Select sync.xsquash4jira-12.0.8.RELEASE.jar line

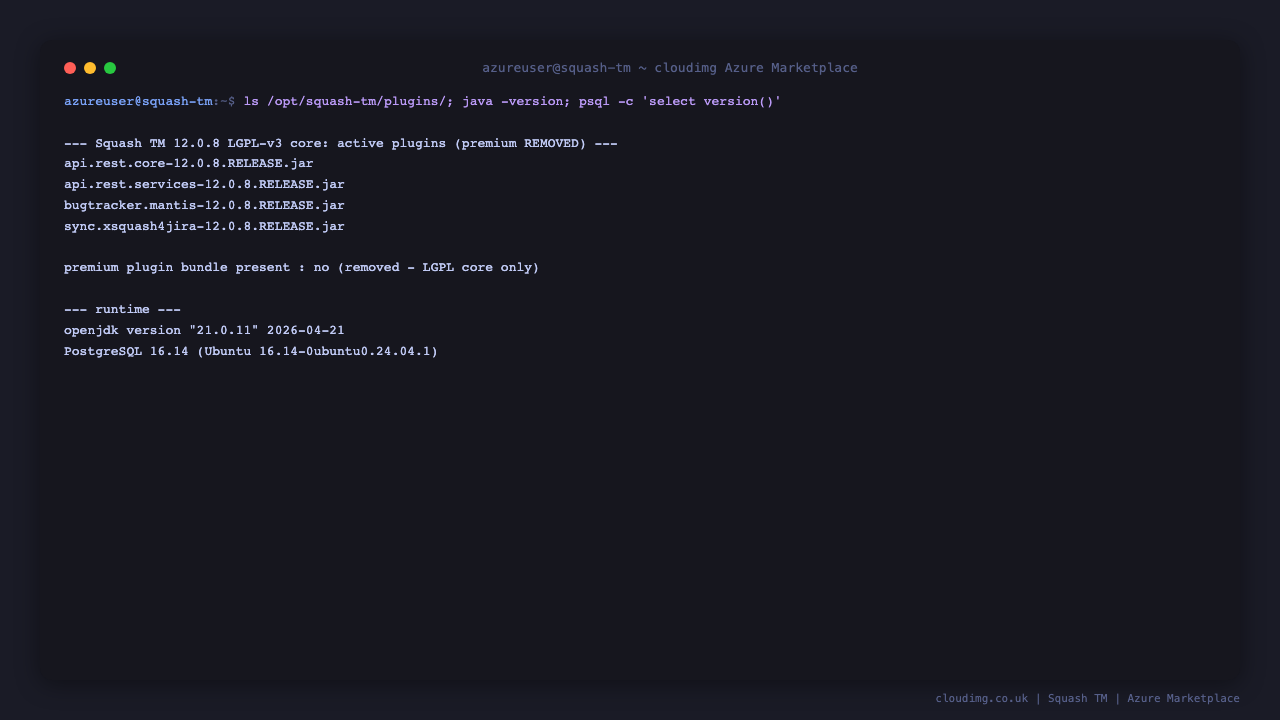coord(204,227)
